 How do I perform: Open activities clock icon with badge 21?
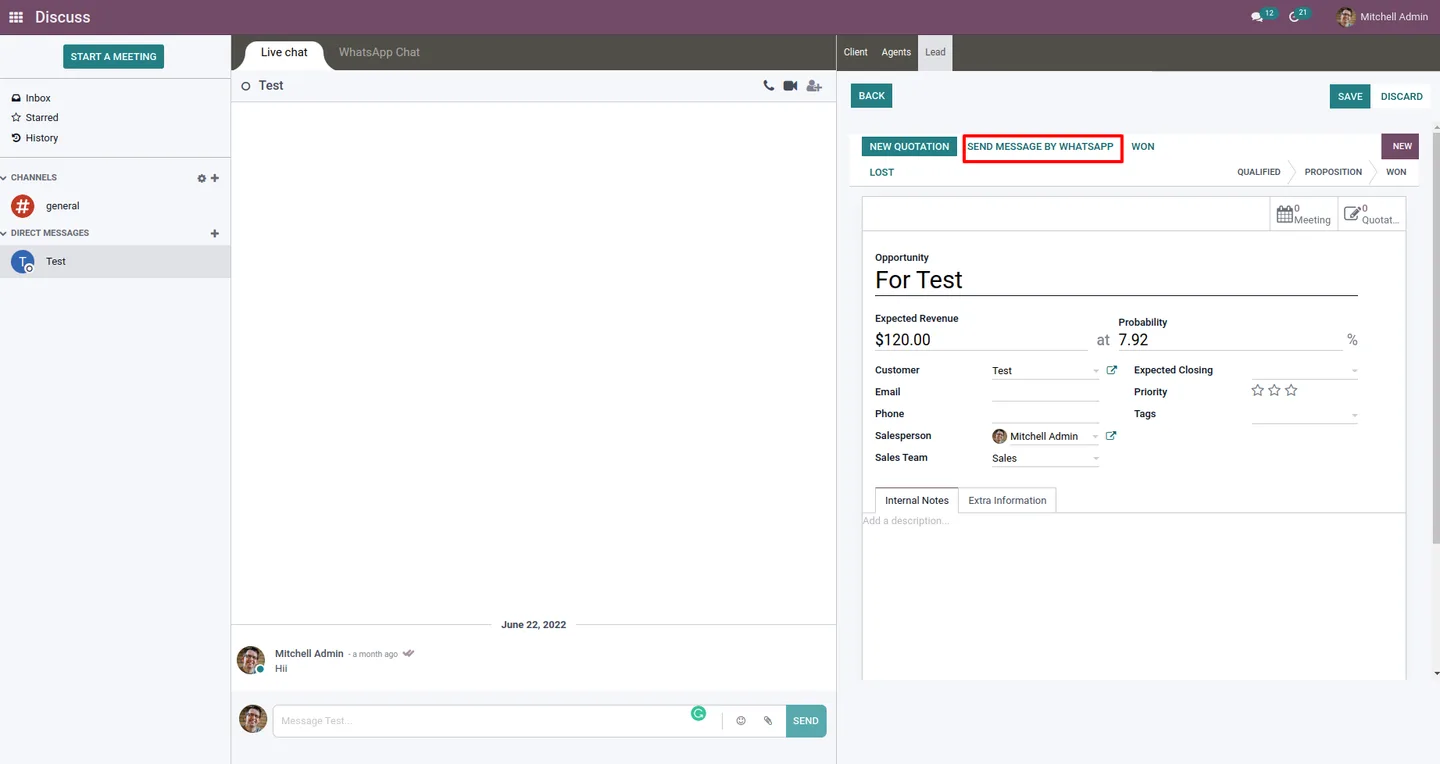(1299, 16)
